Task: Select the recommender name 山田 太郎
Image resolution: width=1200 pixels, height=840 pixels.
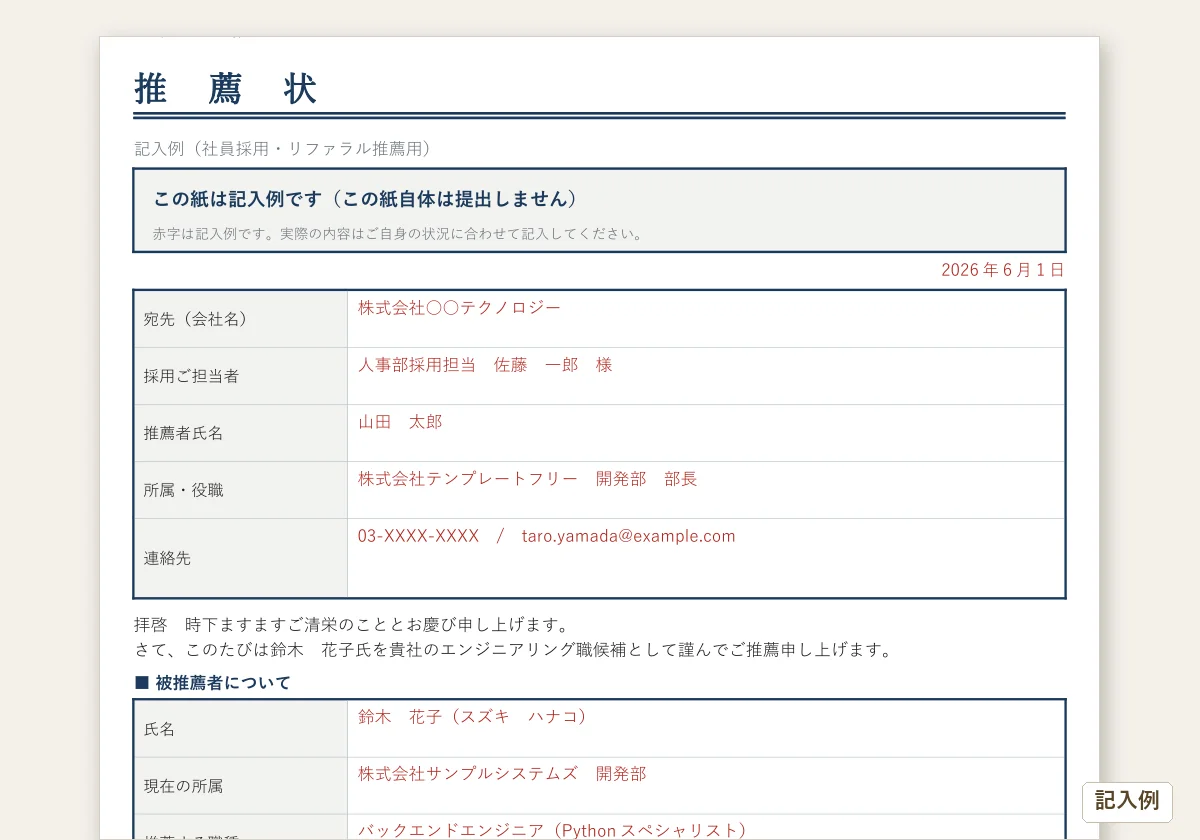Action: point(400,422)
